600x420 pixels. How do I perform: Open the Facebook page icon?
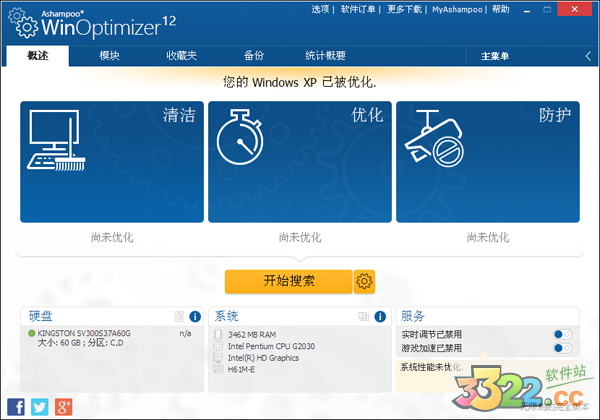[16, 407]
